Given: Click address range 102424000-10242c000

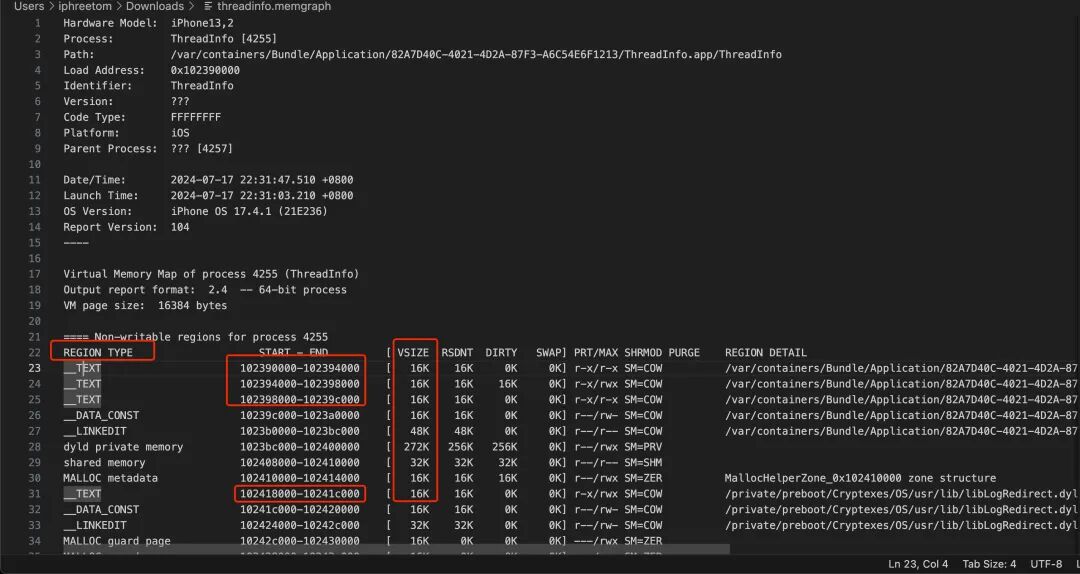Looking at the screenshot, I should pos(300,525).
